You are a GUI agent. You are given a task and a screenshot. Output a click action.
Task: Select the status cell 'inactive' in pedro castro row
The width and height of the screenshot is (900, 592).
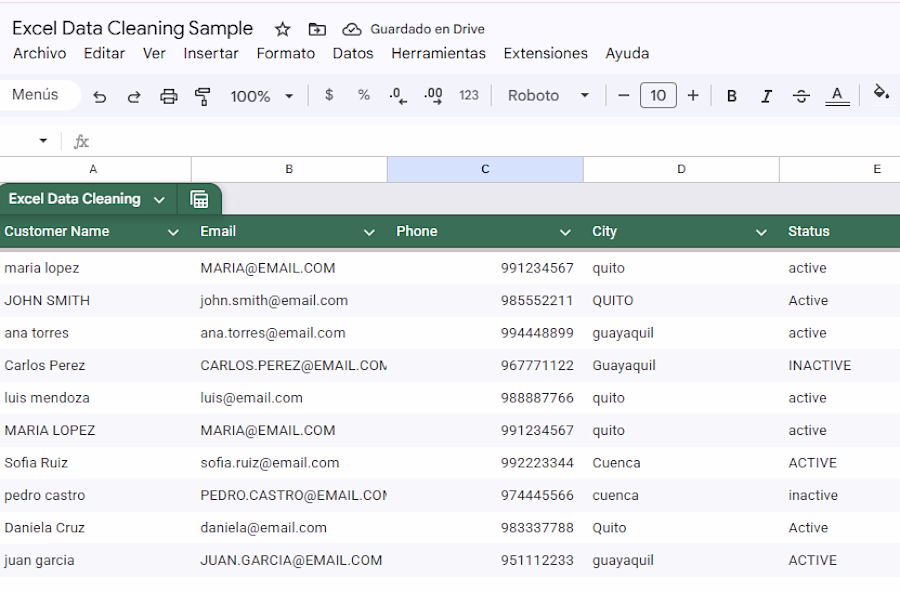[840, 495]
